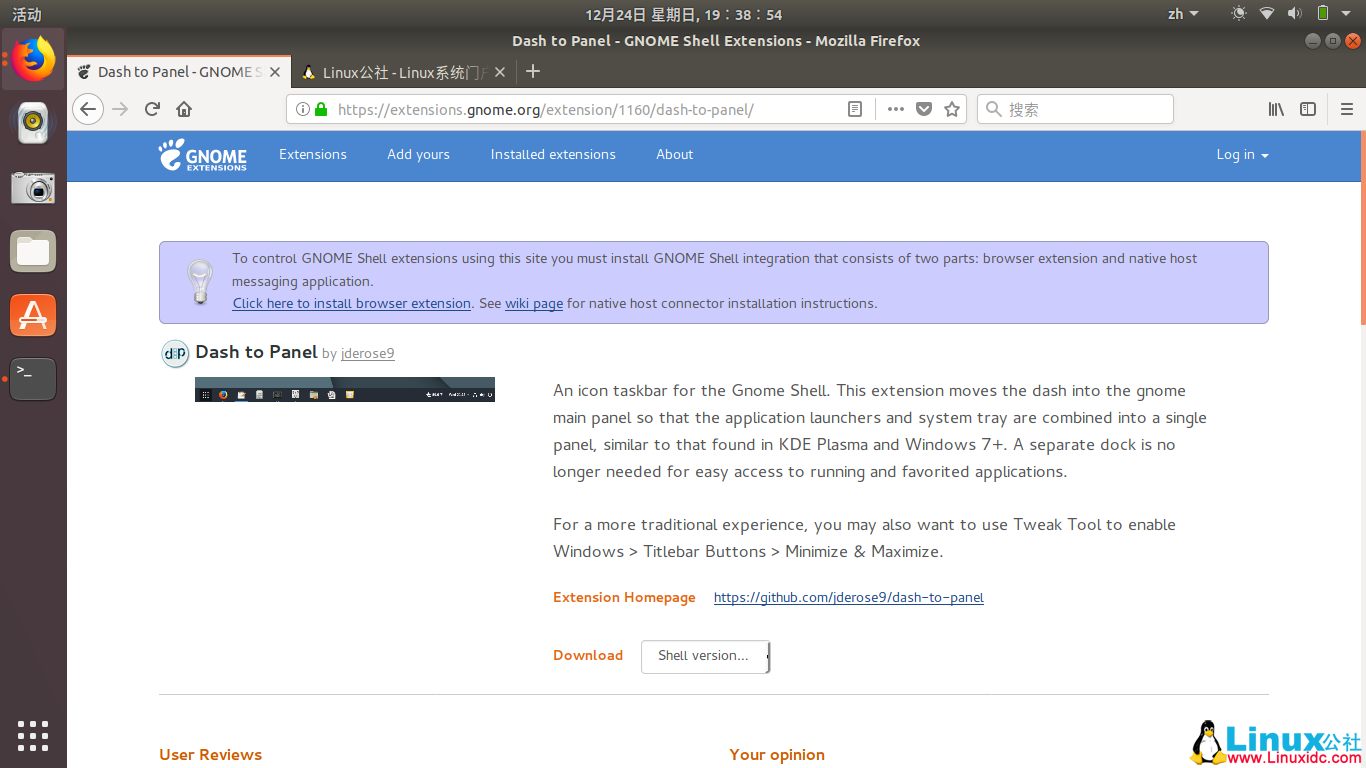Open the Files manager in dock
This screenshot has width=1366, height=768.
point(33,251)
